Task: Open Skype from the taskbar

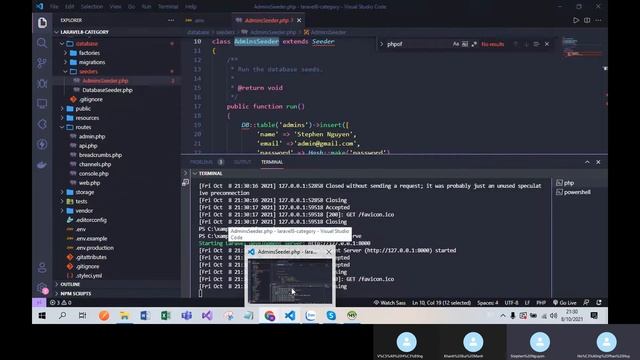Action: click(331, 316)
